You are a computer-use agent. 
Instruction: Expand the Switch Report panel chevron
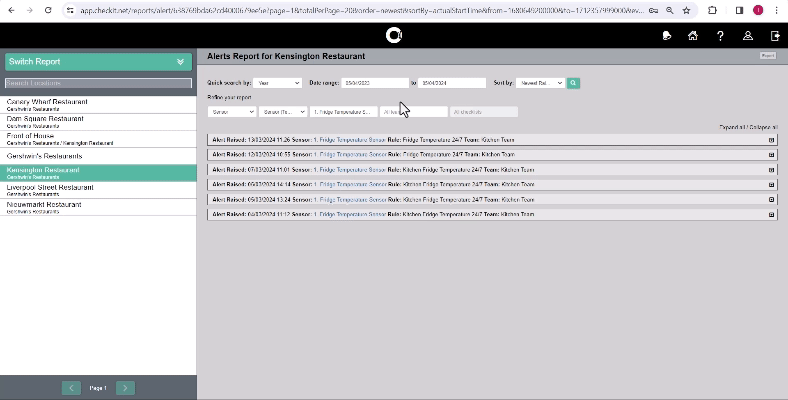181,62
